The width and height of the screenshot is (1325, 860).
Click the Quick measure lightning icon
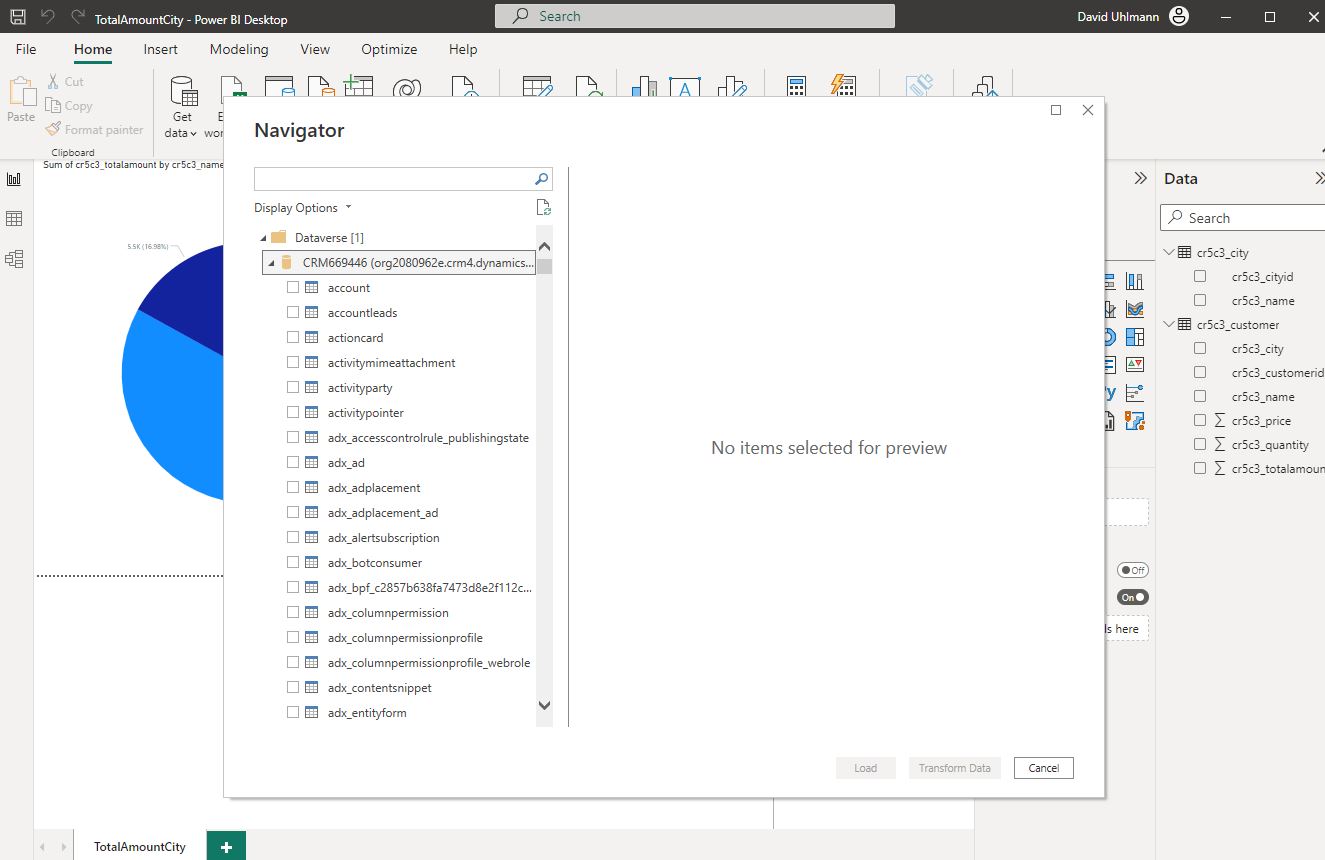click(x=843, y=87)
